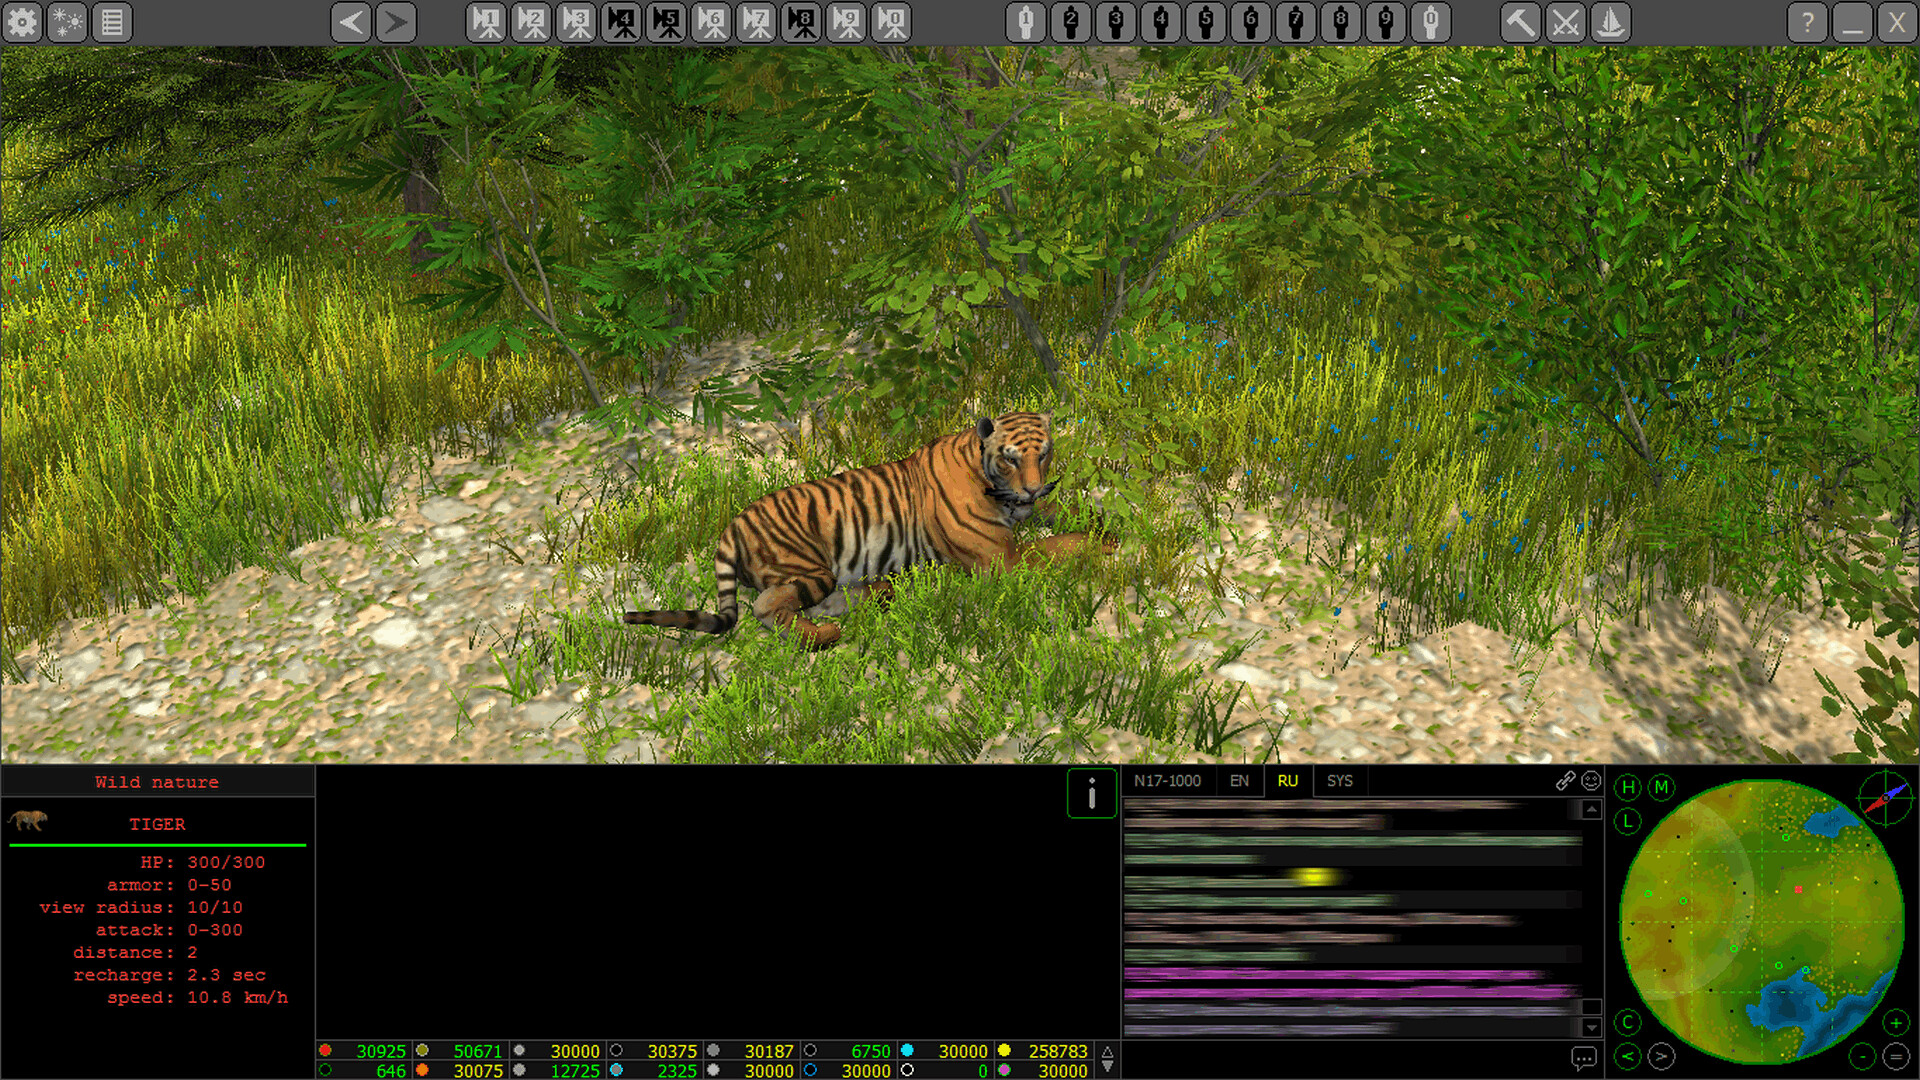Image resolution: width=1920 pixels, height=1080 pixels.
Task: Toggle the L minimap layer button
Action: pos(1628,821)
